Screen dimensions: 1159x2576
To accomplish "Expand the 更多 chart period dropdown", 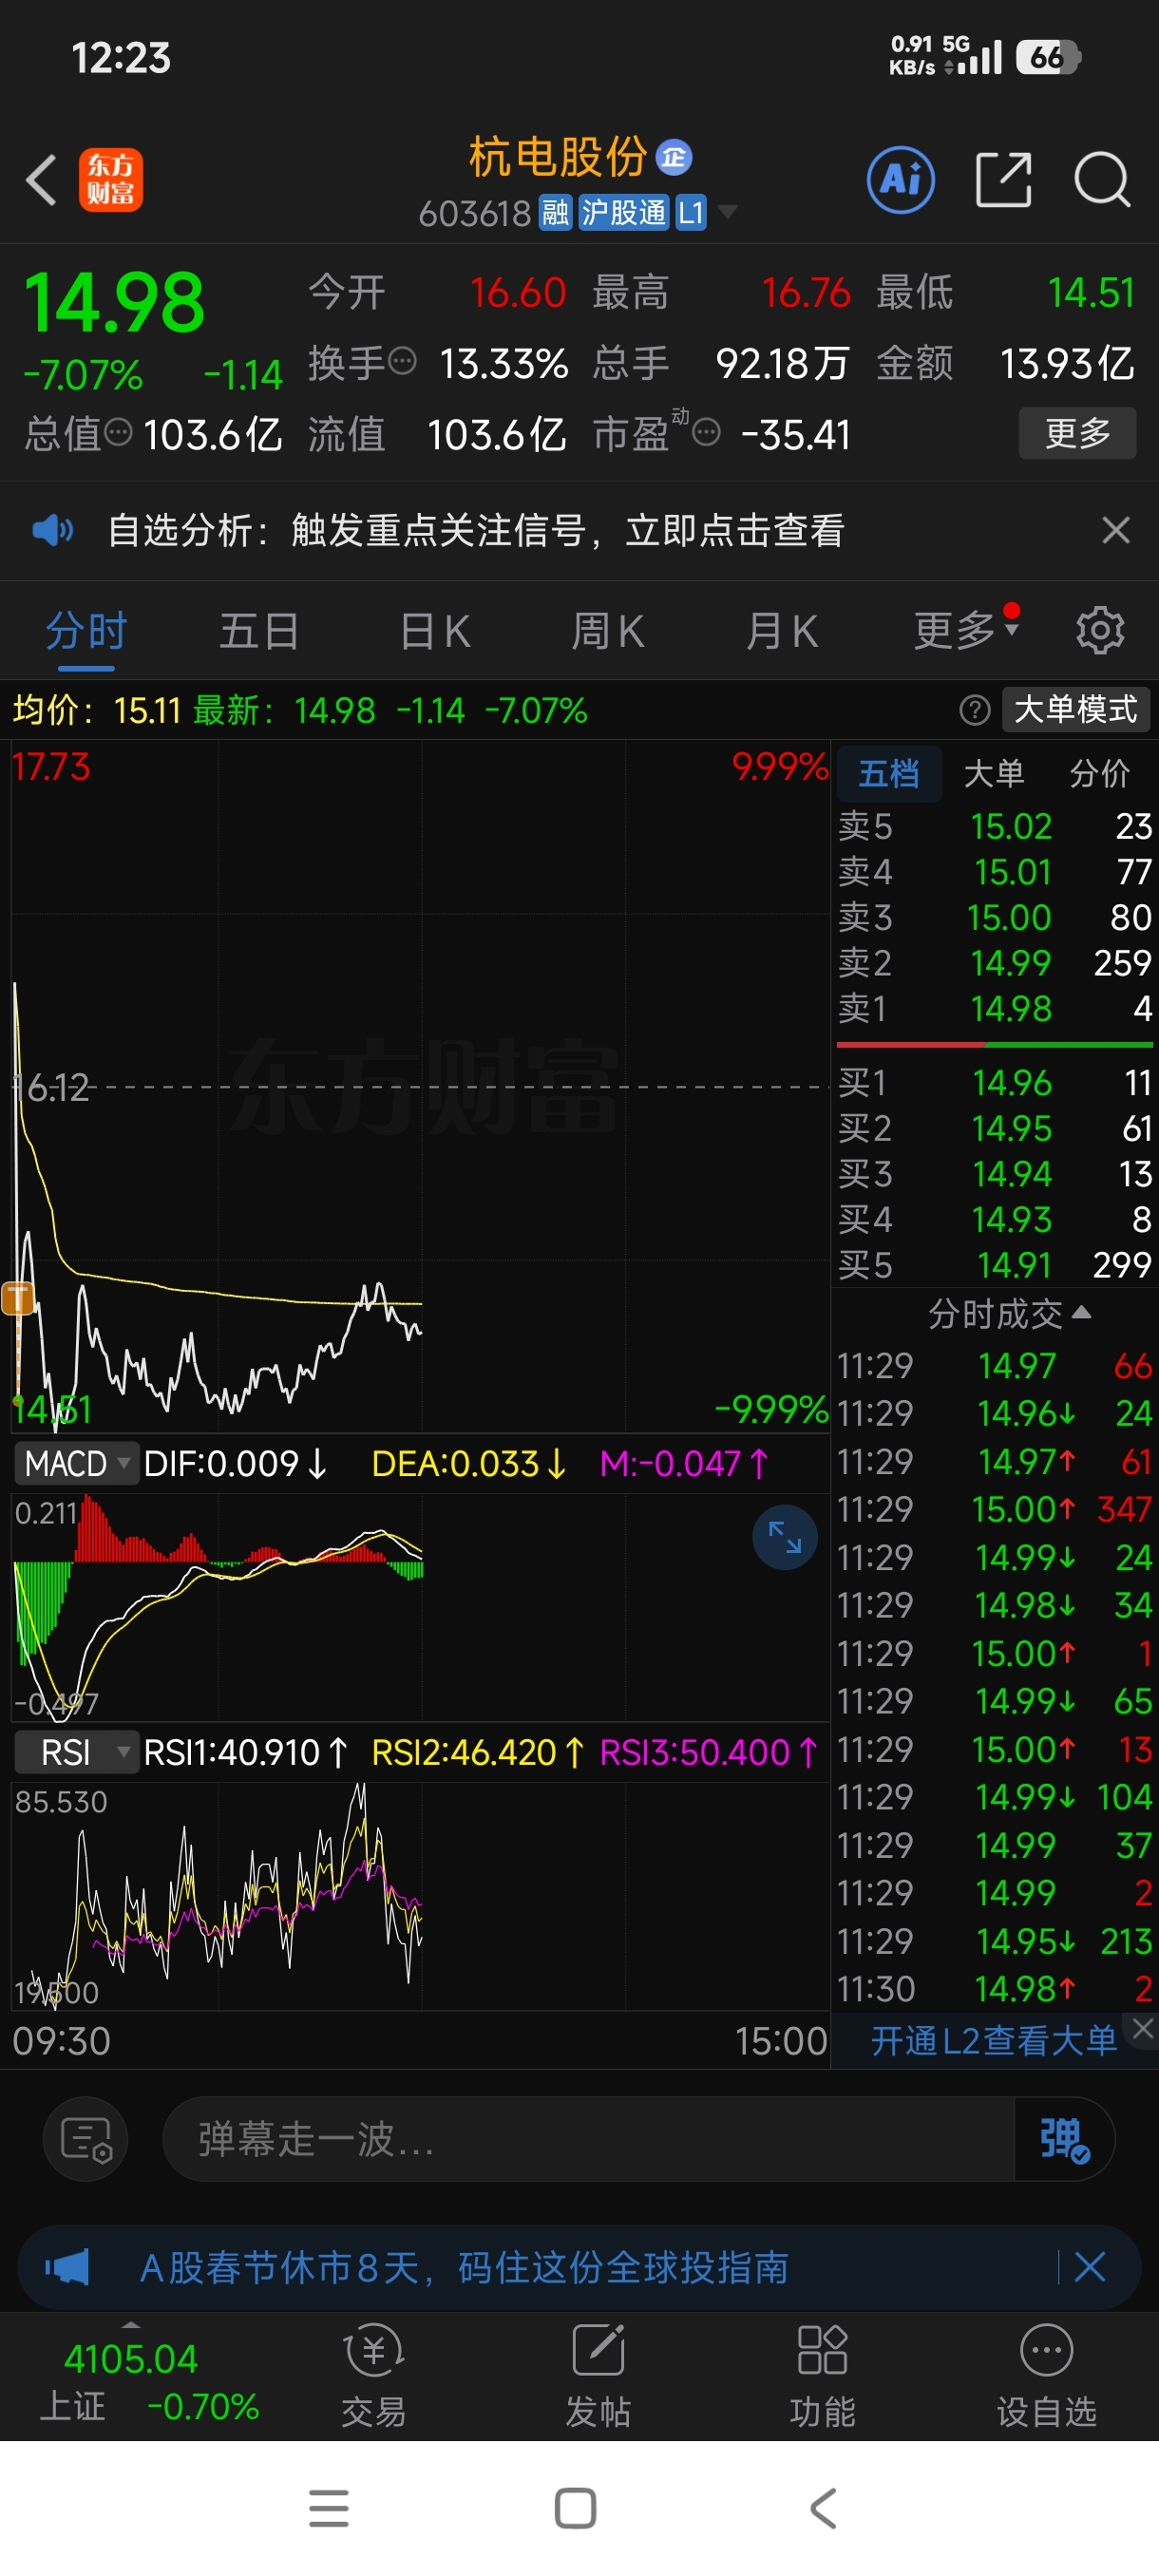I will click(966, 630).
